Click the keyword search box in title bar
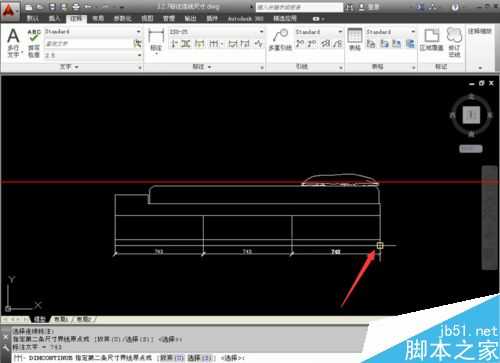 point(299,7)
